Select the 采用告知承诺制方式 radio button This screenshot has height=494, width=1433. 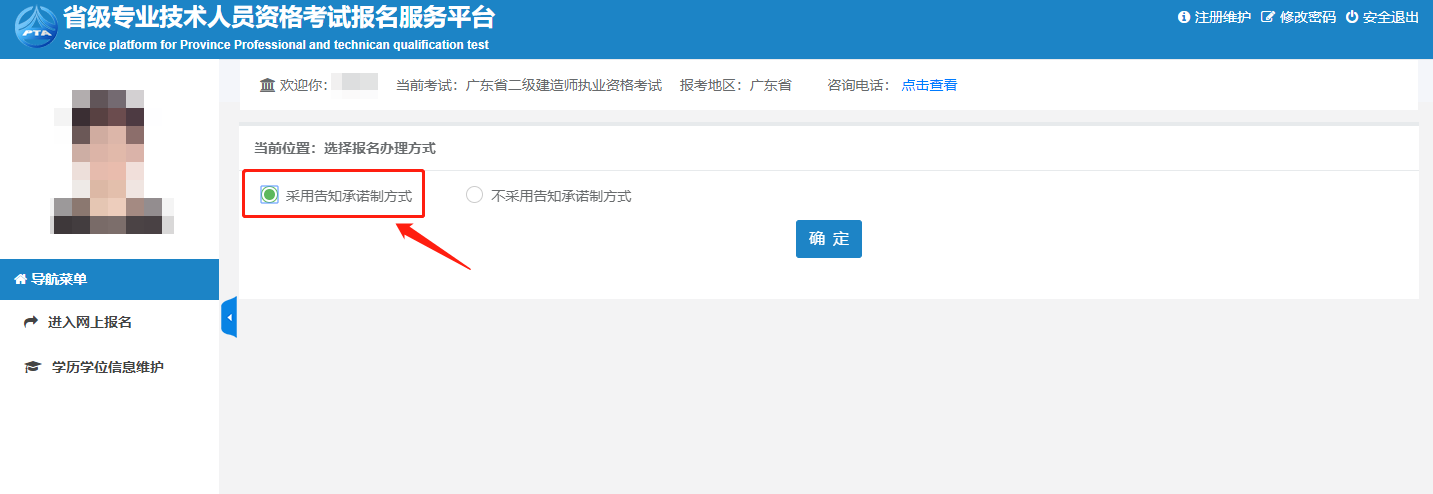pos(269,196)
